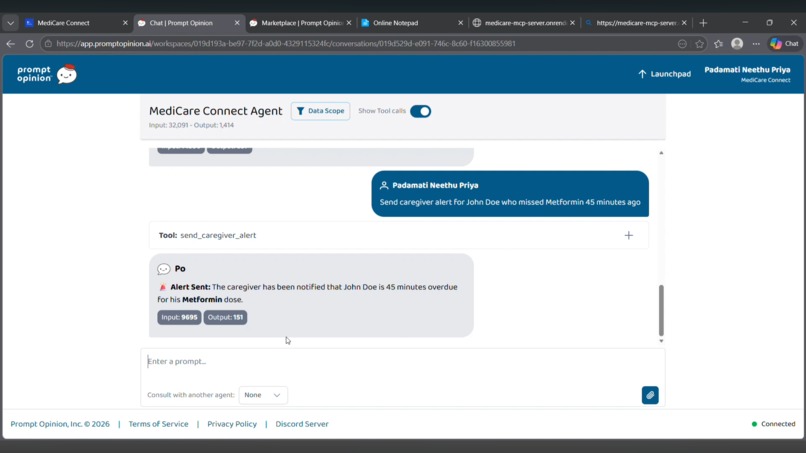Close the Online Notepad tab
The height and width of the screenshot is (453, 806).
[x=461, y=23]
